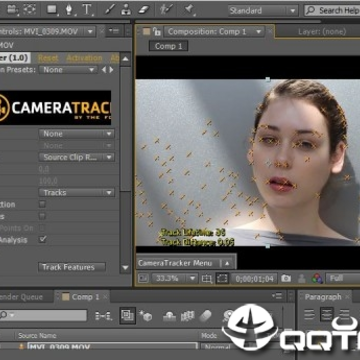Screen dimensions: 360x360
Task: Take a snapshot with the camera icon
Action: point(286,278)
